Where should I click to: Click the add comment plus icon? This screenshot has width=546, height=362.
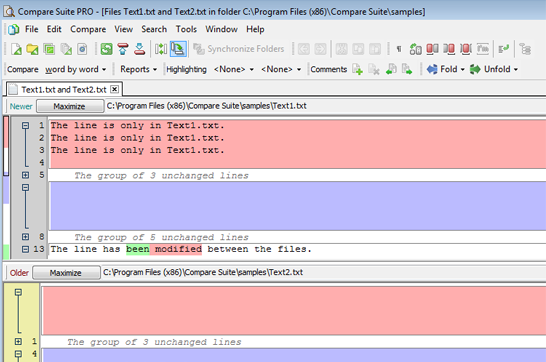pos(357,69)
